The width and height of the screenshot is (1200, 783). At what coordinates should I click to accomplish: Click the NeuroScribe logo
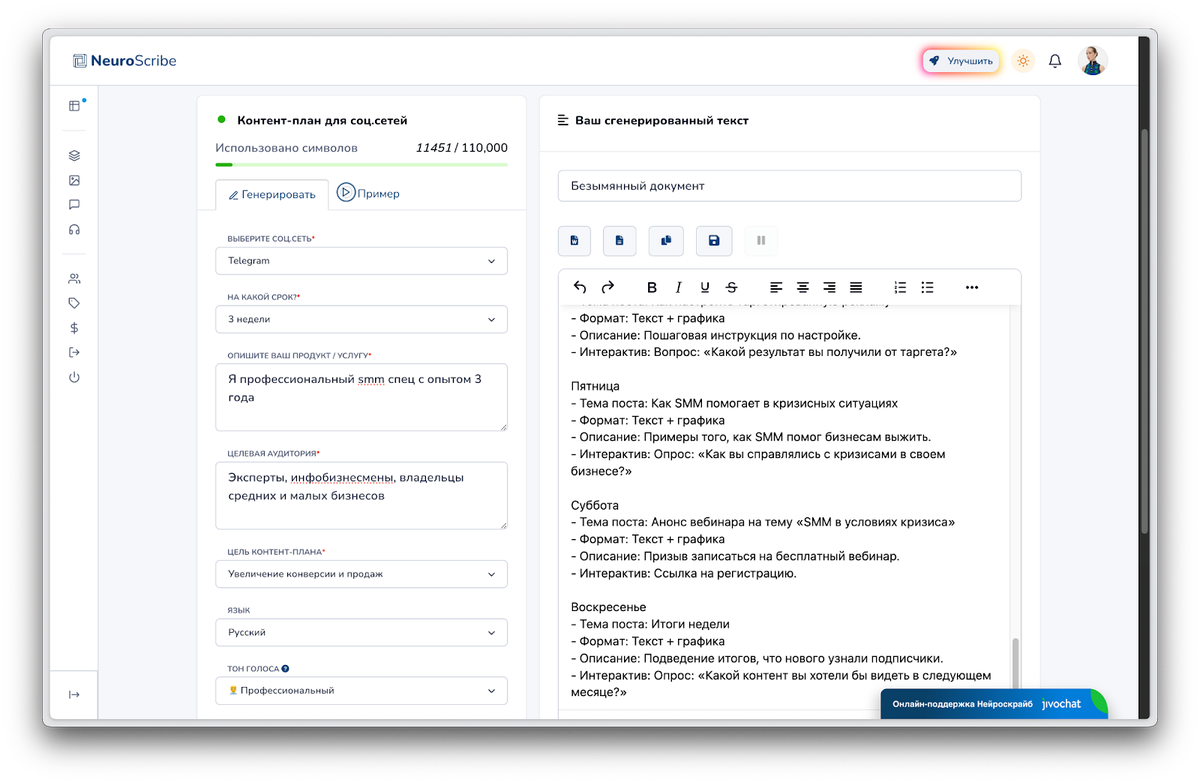click(124, 61)
